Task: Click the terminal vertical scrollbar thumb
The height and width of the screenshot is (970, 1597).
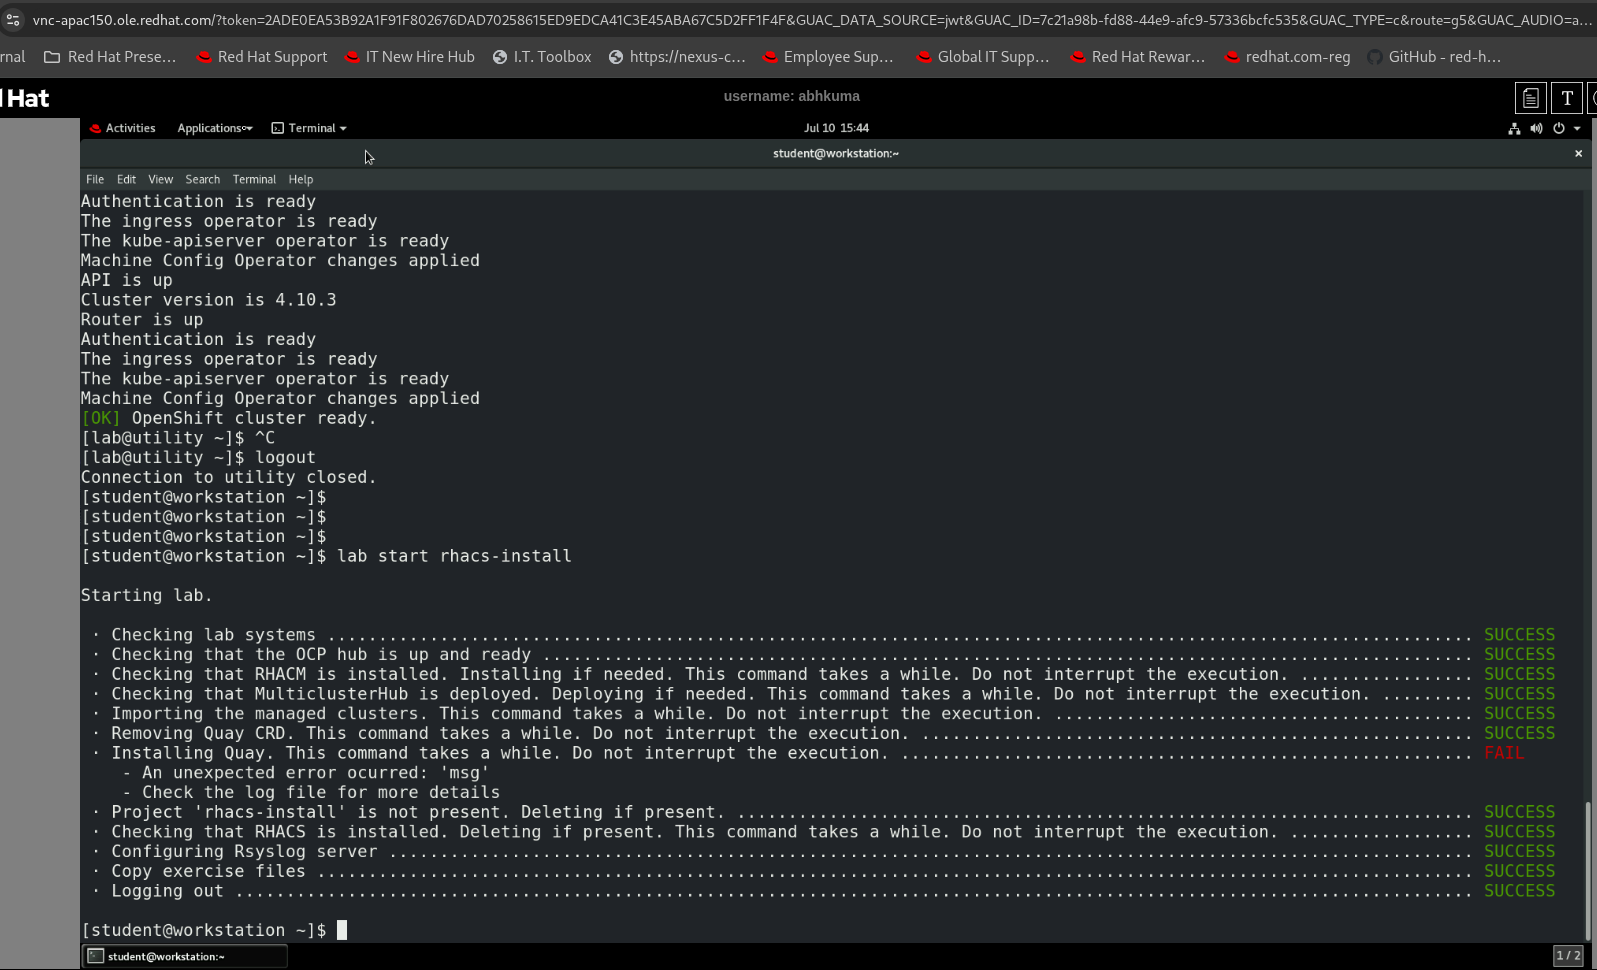Action: 1587,870
